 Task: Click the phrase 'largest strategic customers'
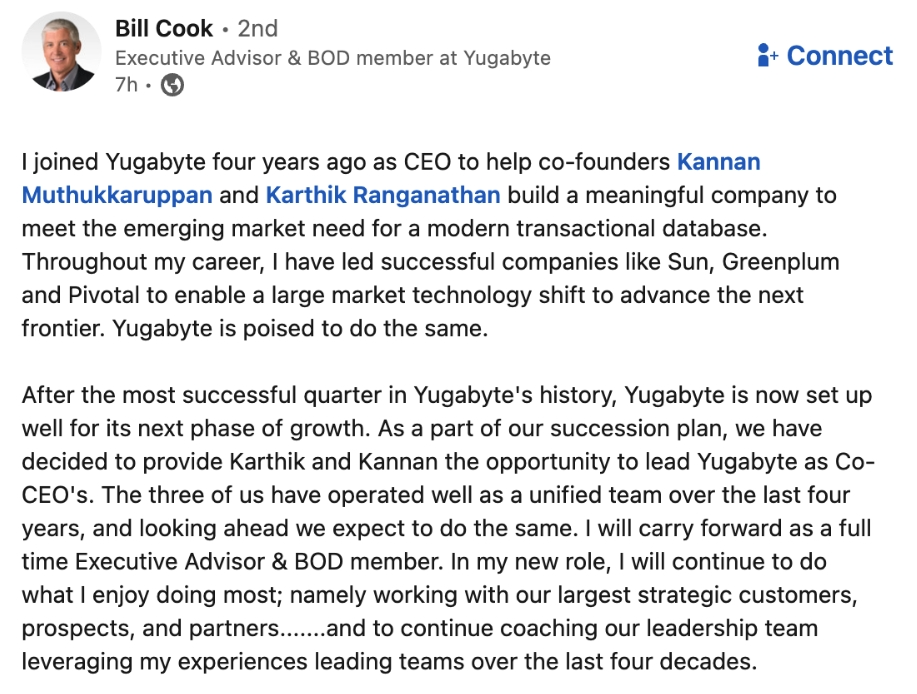tap(716, 595)
